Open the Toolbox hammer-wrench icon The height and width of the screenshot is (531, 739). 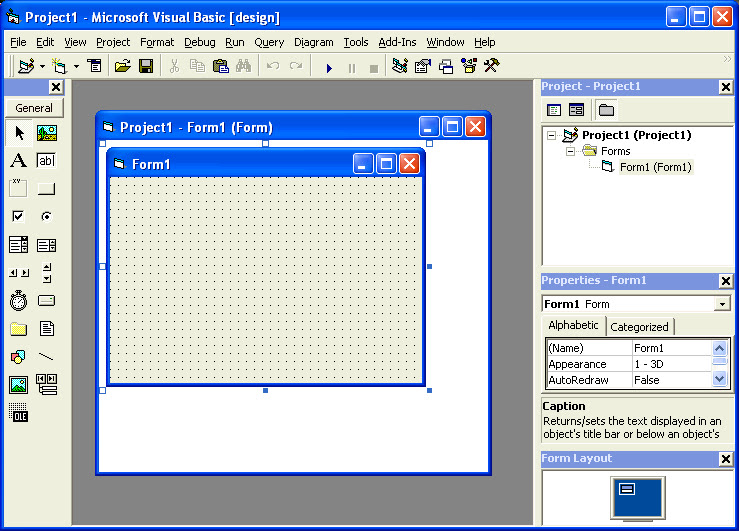(x=492, y=66)
